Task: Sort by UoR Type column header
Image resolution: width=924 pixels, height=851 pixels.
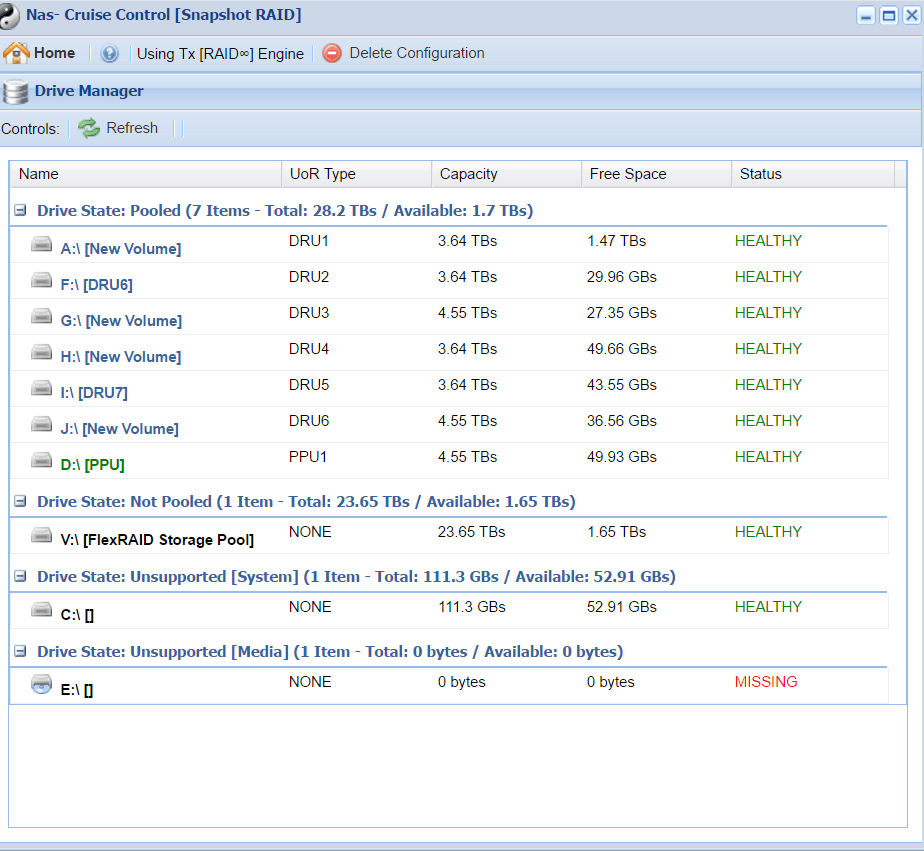Action: click(x=357, y=174)
